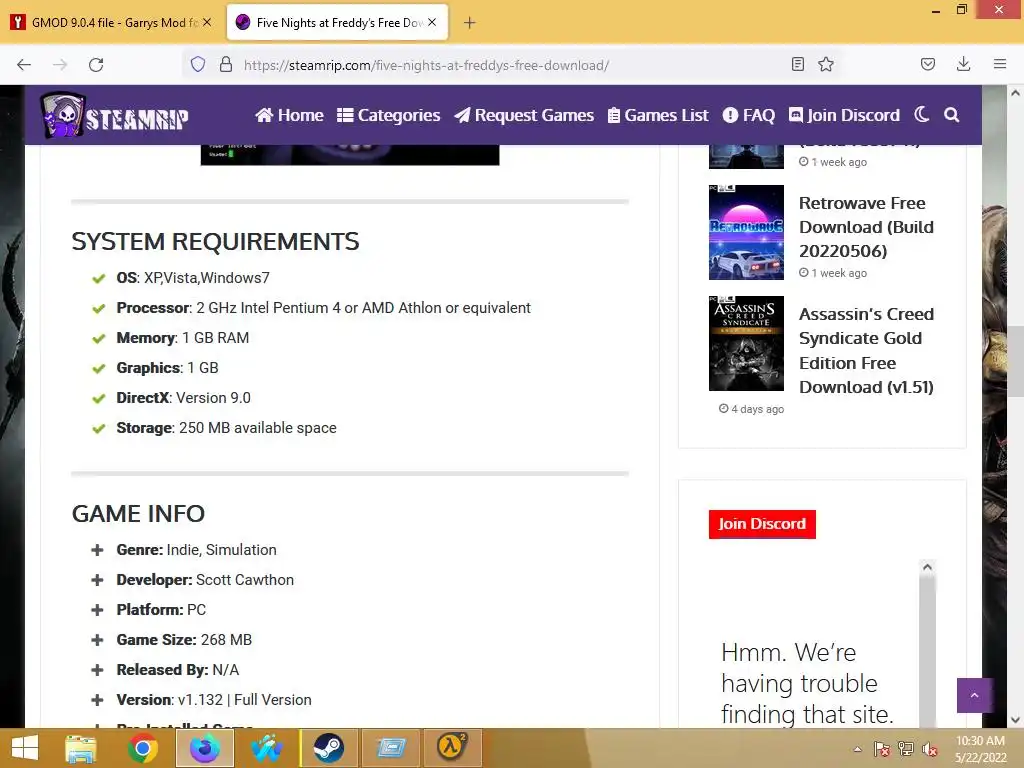Close the Five Nights at Freddy's tab

(x=432, y=22)
